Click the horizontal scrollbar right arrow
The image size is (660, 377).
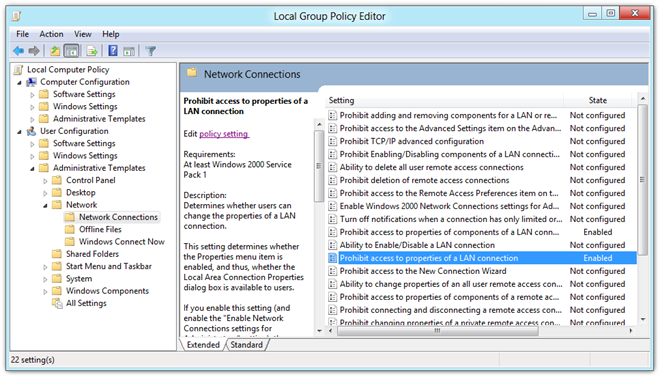(631, 331)
